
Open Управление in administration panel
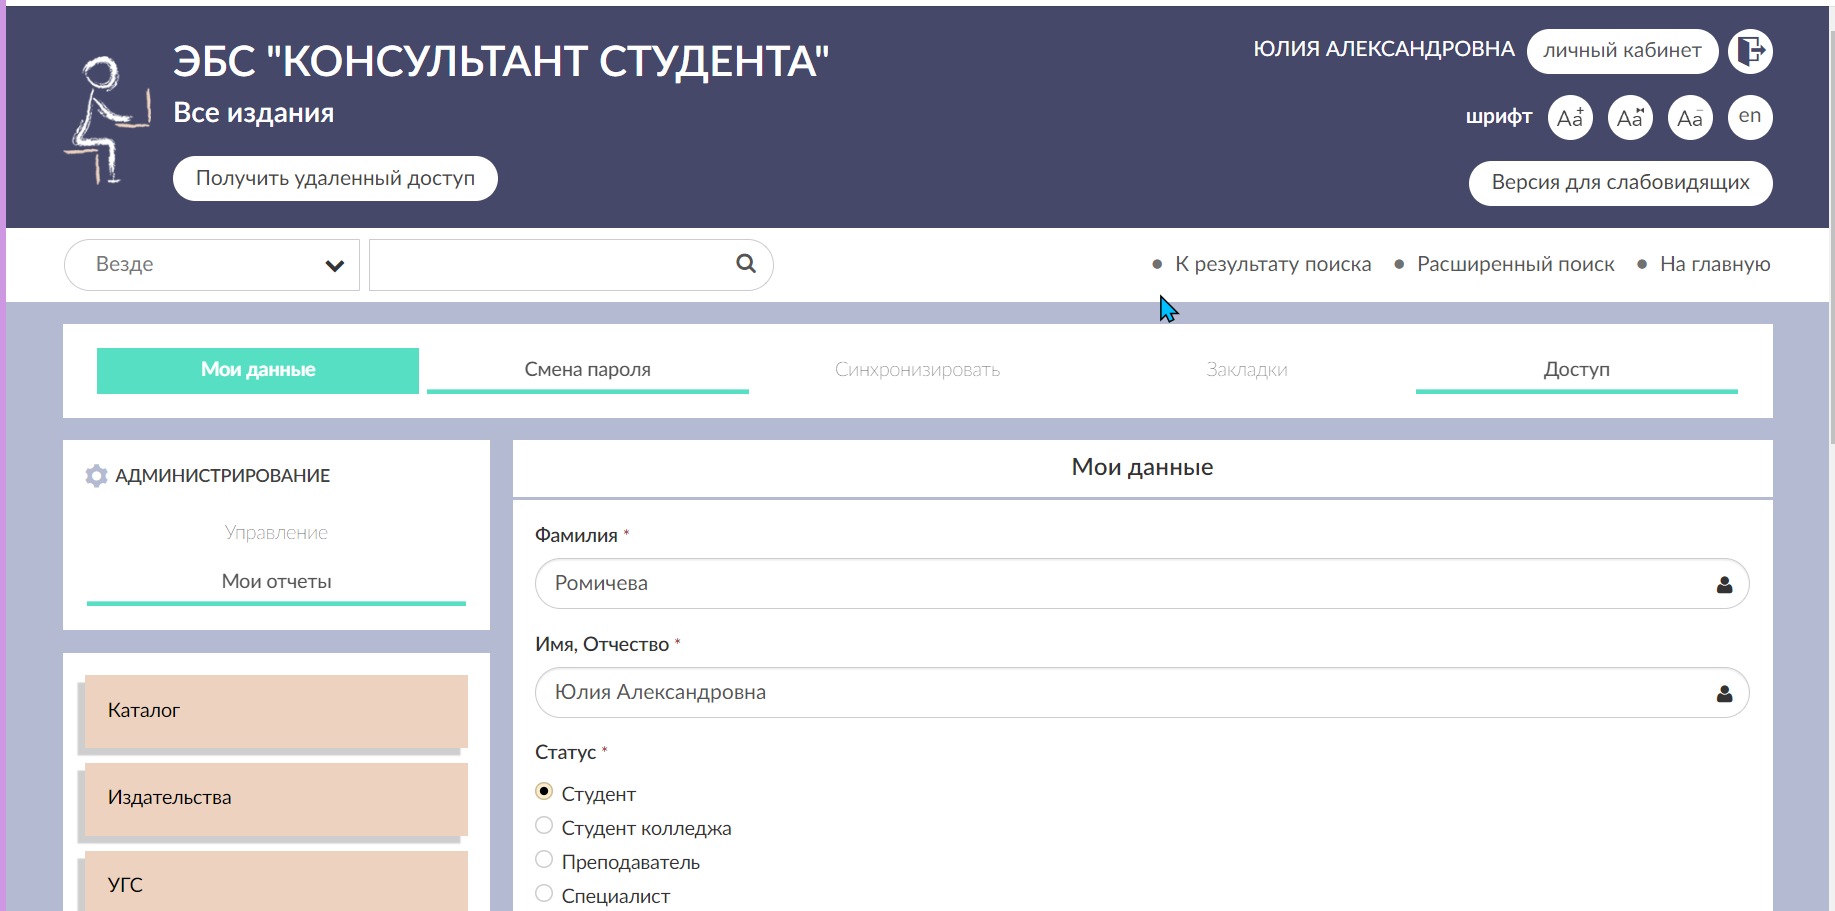point(276,533)
